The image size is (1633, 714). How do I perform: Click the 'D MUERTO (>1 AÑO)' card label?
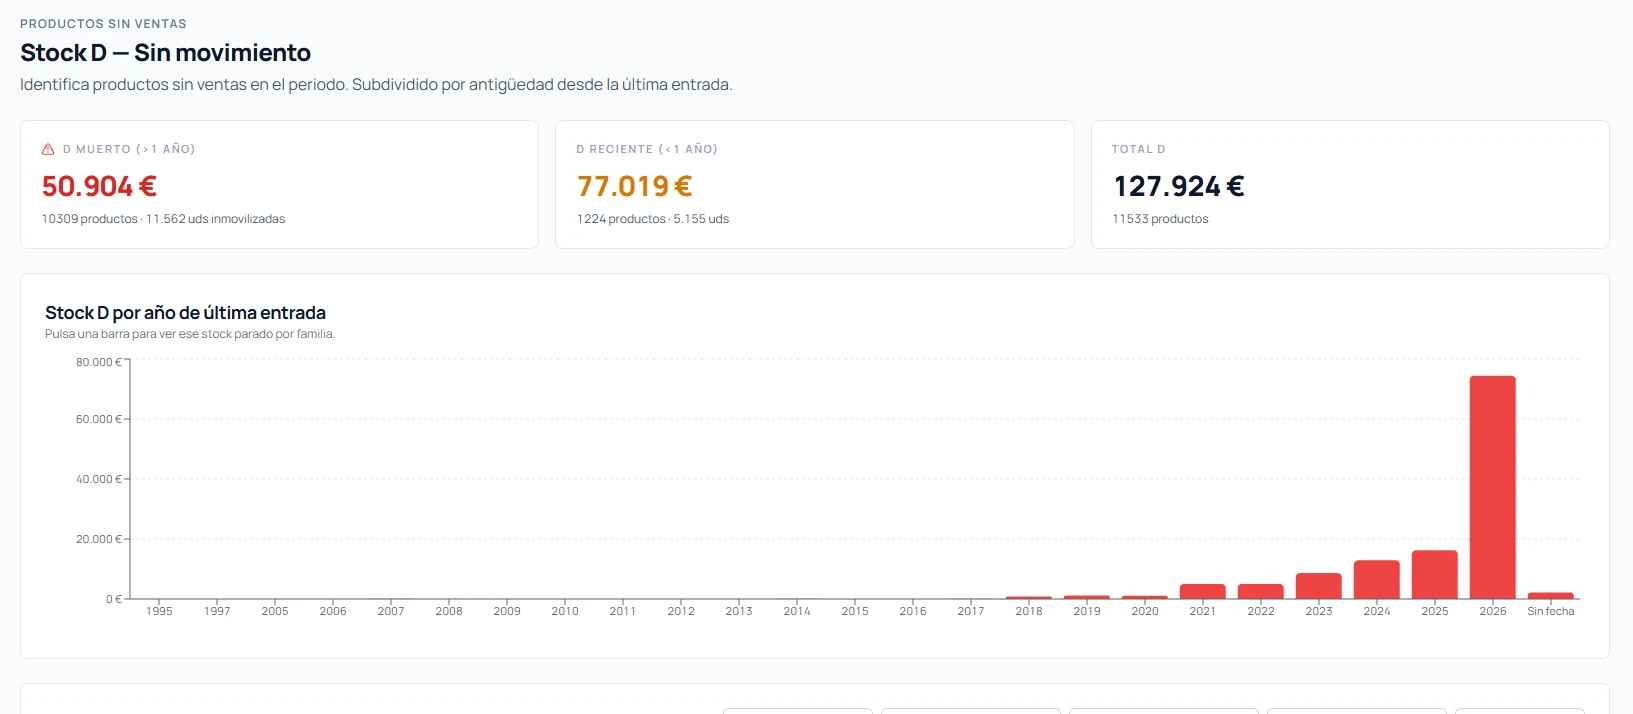point(129,149)
